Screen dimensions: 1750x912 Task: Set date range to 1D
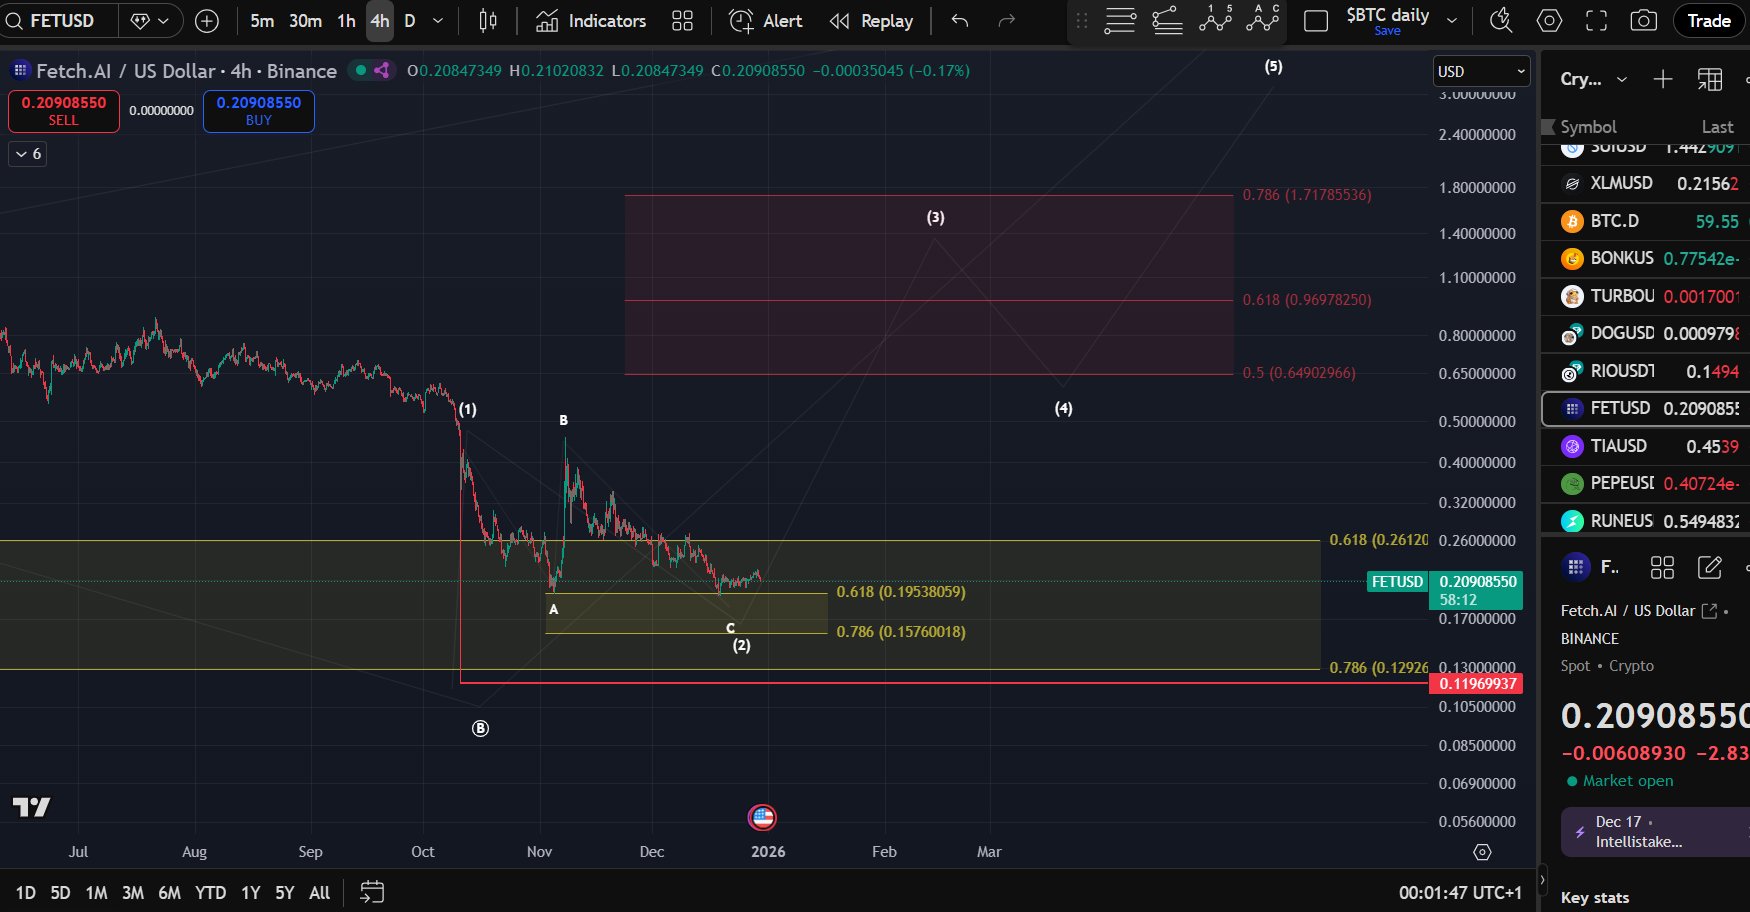(x=26, y=893)
